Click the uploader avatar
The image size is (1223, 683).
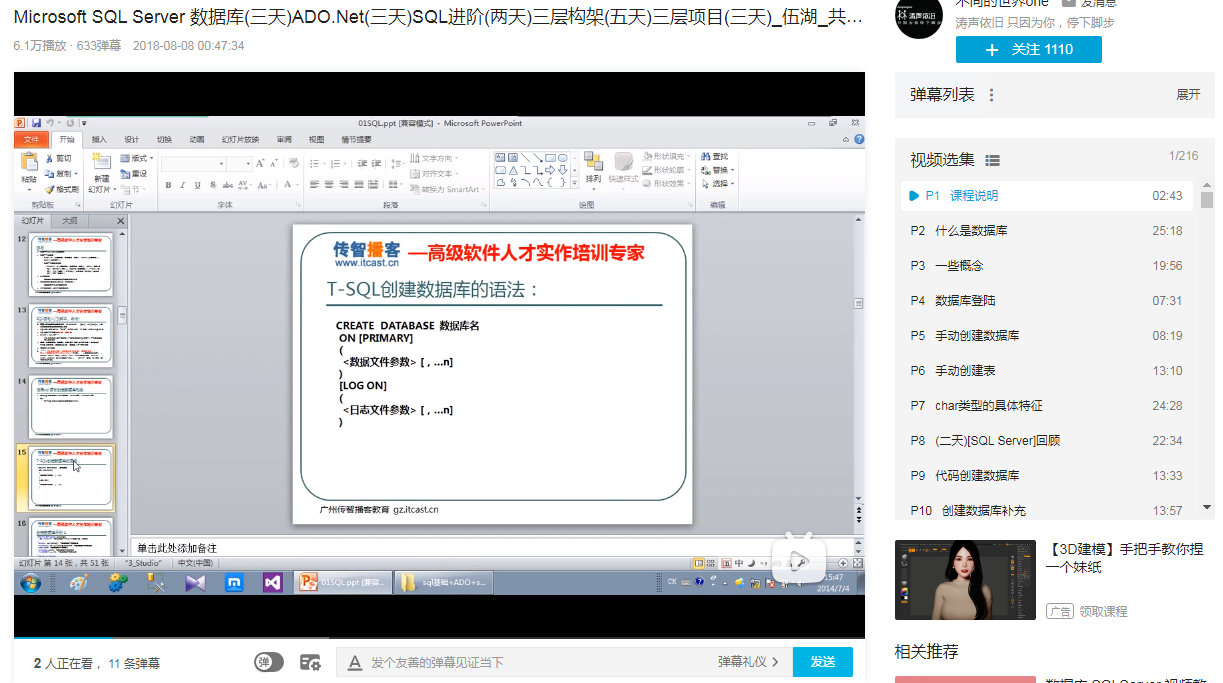tap(918, 13)
